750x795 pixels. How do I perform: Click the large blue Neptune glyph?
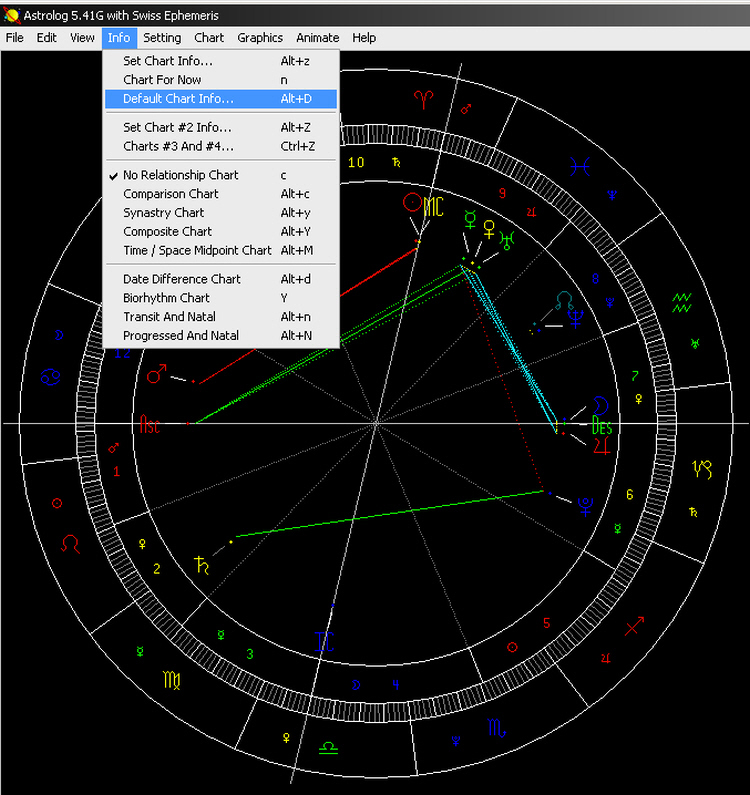pos(576,319)
